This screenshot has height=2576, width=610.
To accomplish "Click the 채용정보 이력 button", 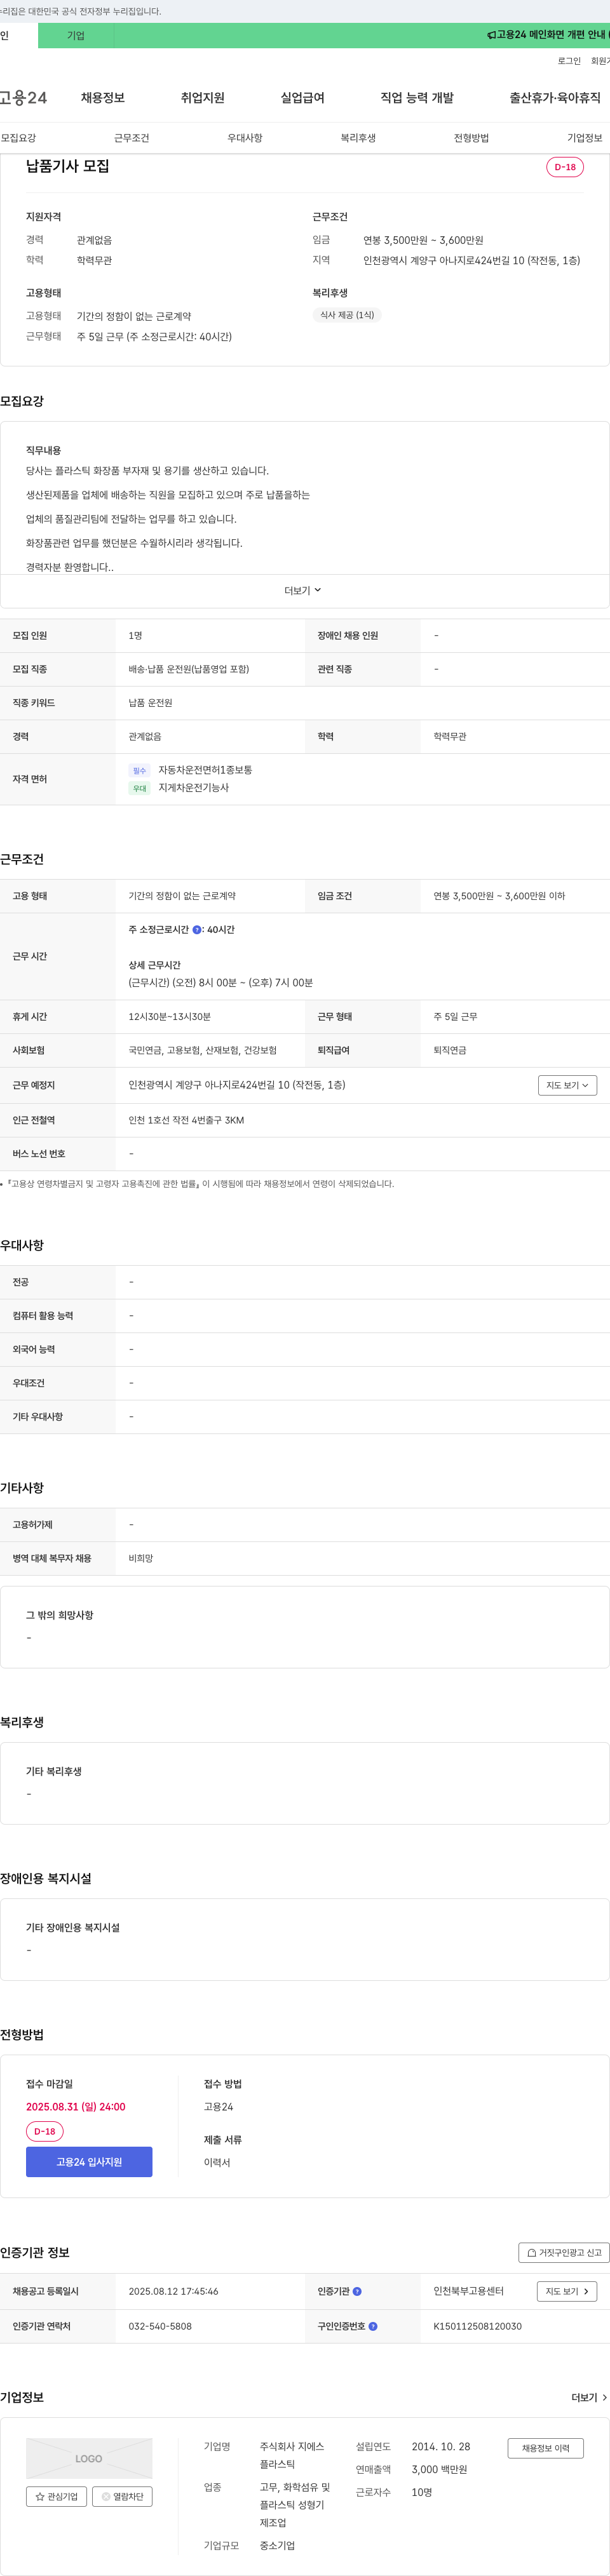I will (x=545, y=2448).
